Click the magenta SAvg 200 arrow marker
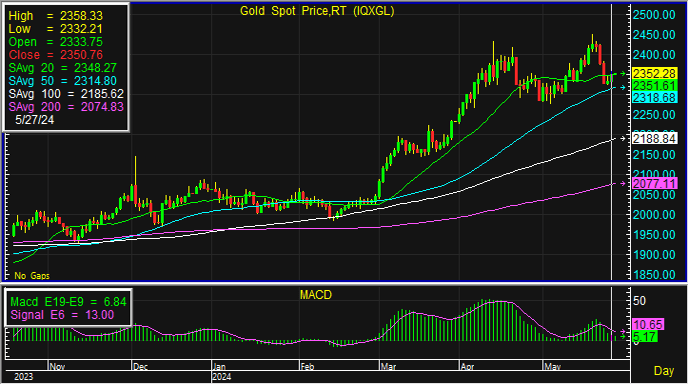The image size is (689, 385). [623, 183]
